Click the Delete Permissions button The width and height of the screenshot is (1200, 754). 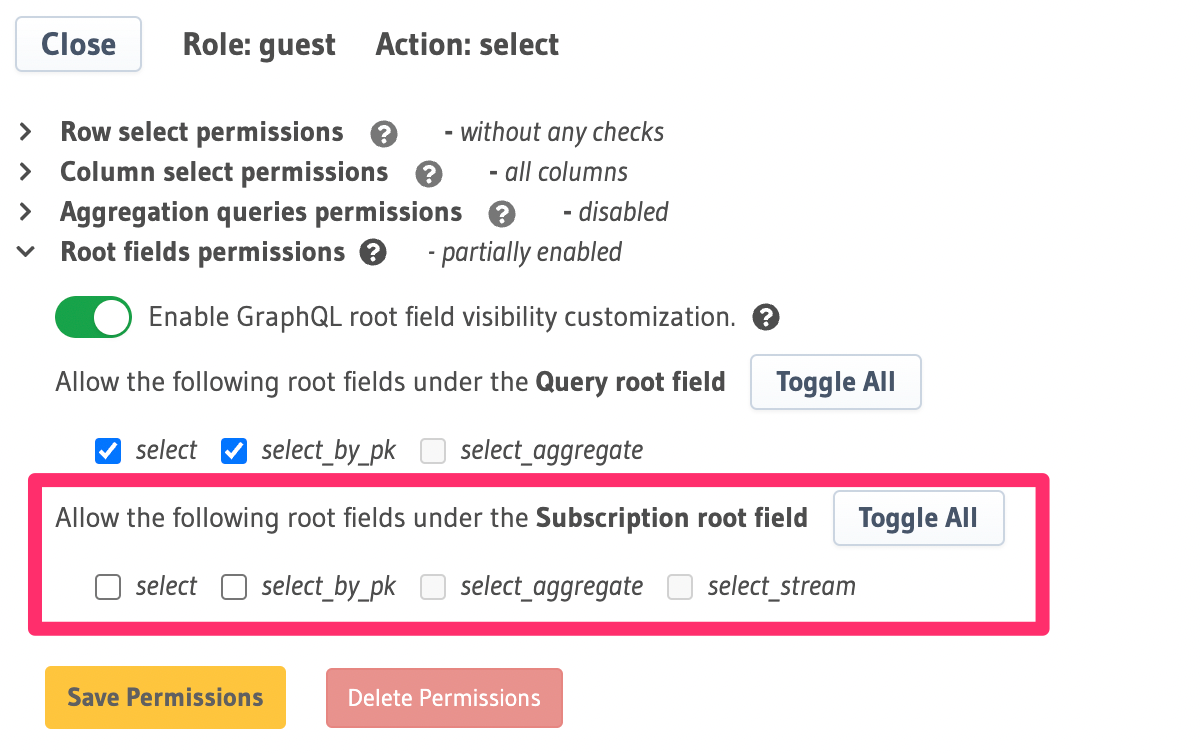444,697
